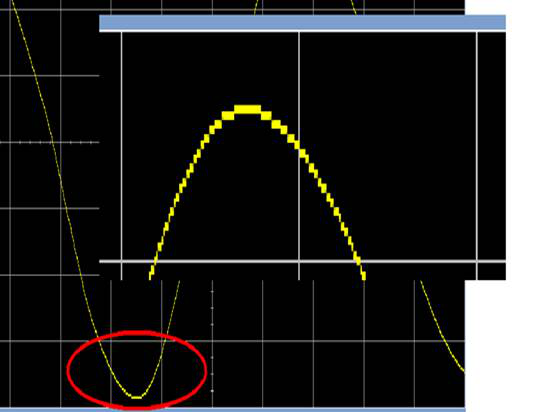
Task: Select the yellow trace at the lower right
Action: coord(442,326)
